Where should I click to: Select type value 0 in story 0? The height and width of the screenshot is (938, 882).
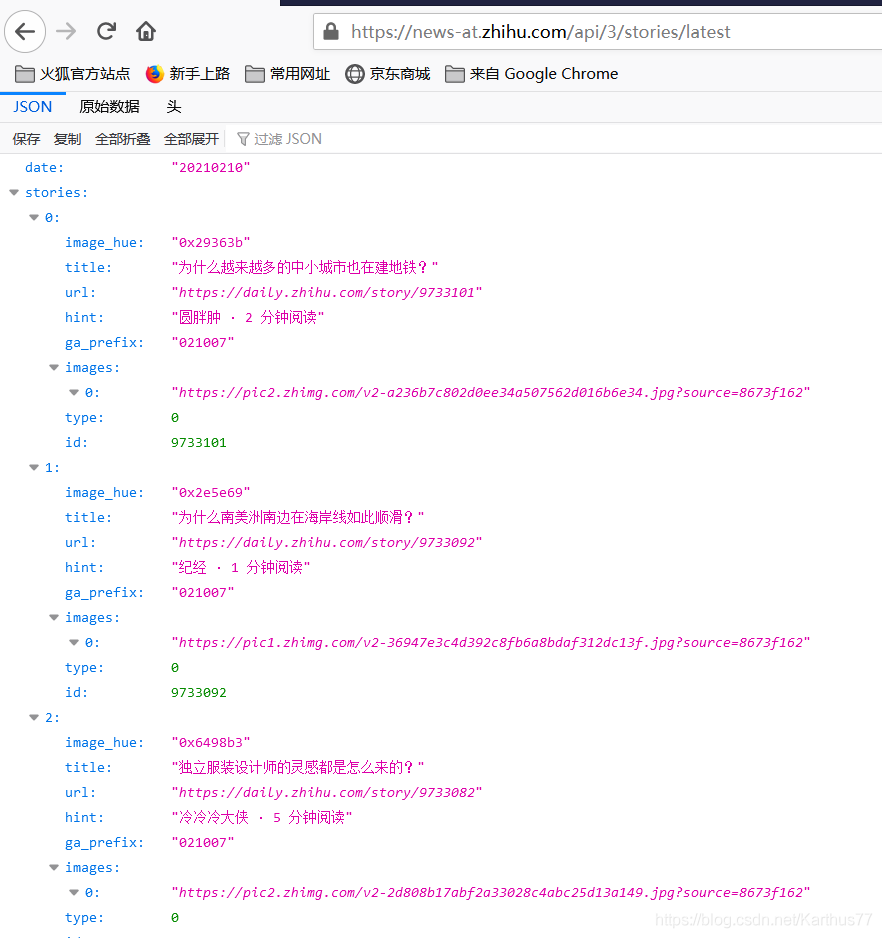pos(175,418)
